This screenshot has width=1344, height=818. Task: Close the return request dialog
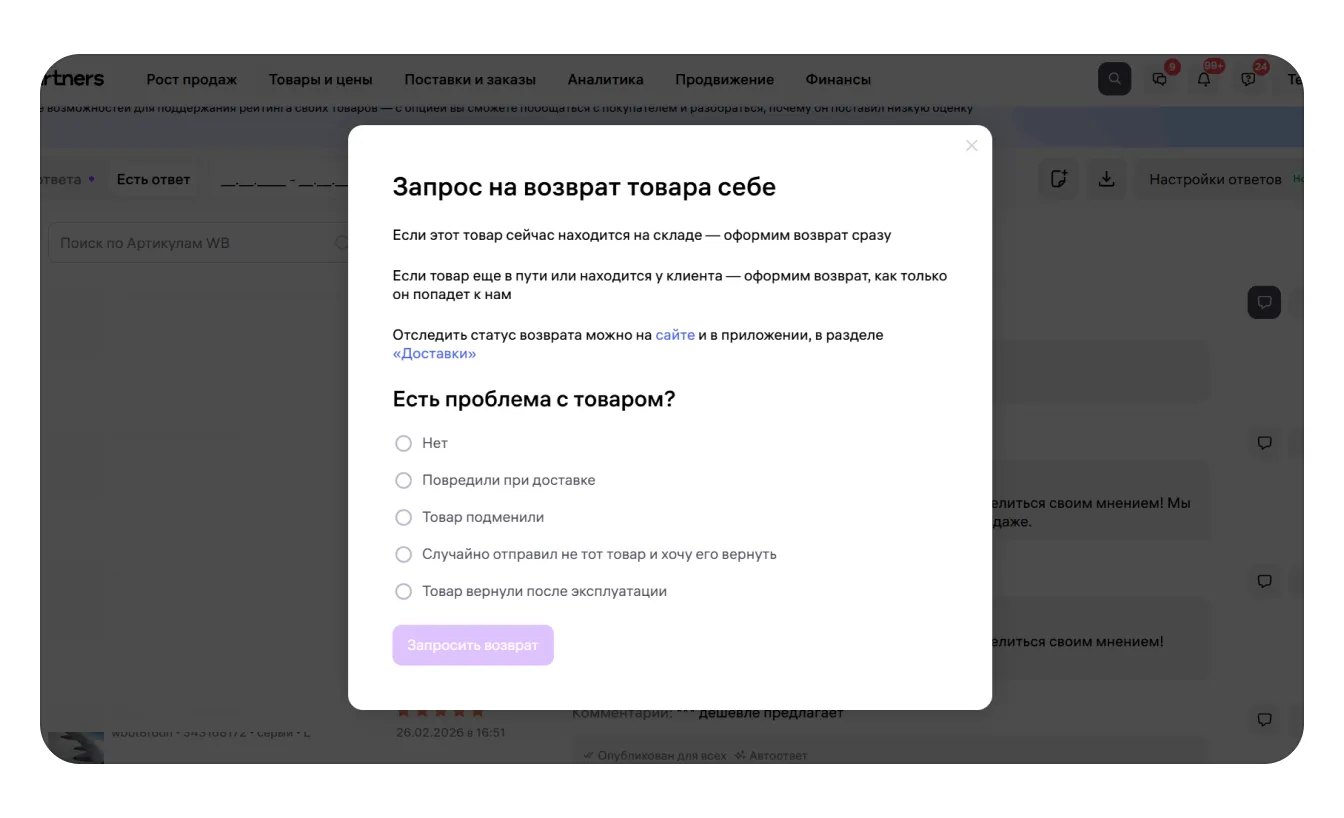tap(971, 146)
